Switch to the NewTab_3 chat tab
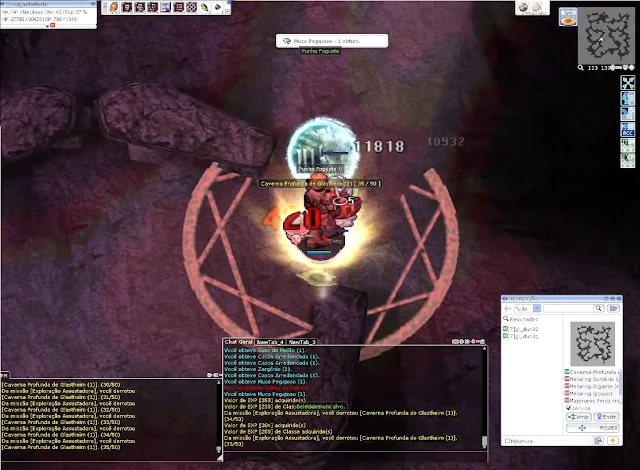This screenshot has height=470, width=640. (302, 342)
